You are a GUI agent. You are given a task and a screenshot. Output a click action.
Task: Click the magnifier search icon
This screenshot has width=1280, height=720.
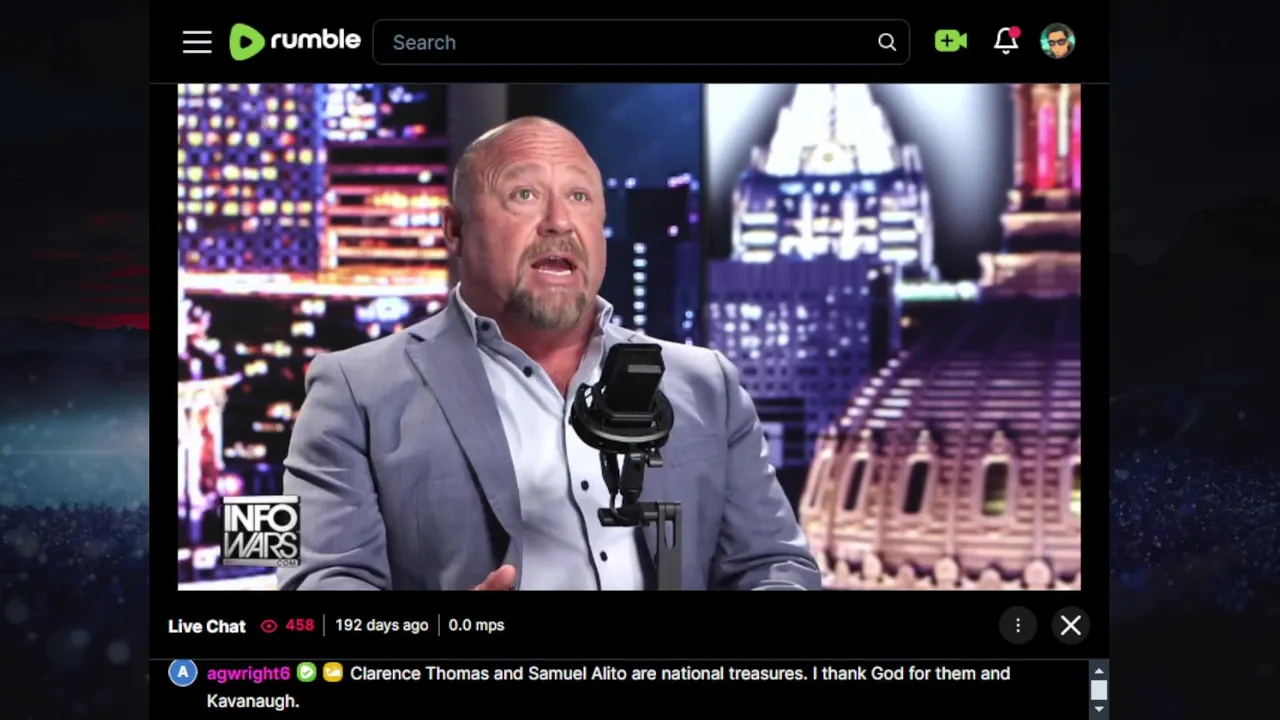point(887,42)
